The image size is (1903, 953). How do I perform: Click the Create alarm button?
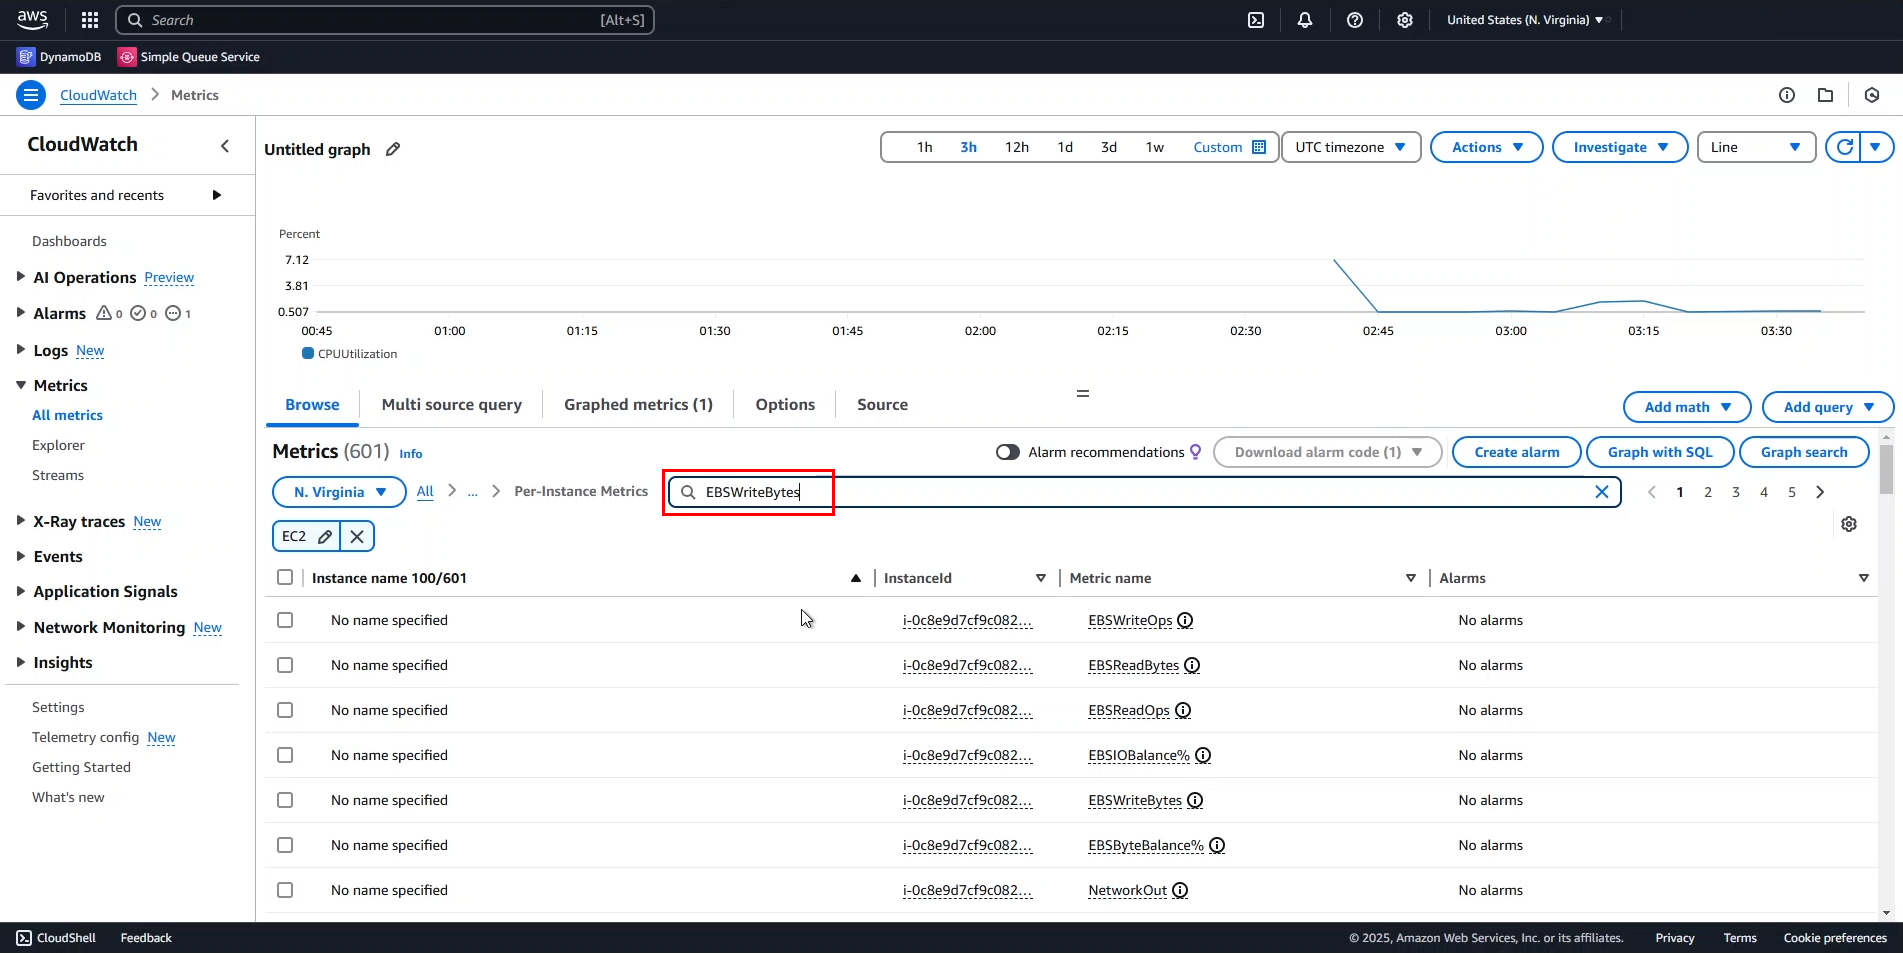pos(1516,452)
